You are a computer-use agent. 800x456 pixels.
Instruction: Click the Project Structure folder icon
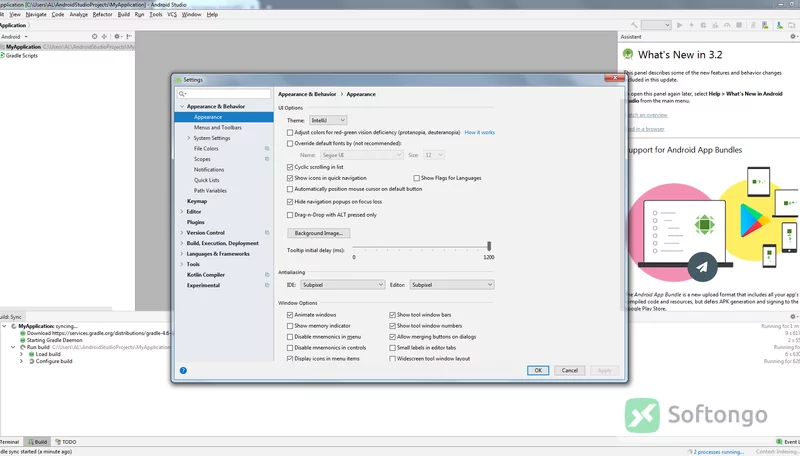pos(792,25)
